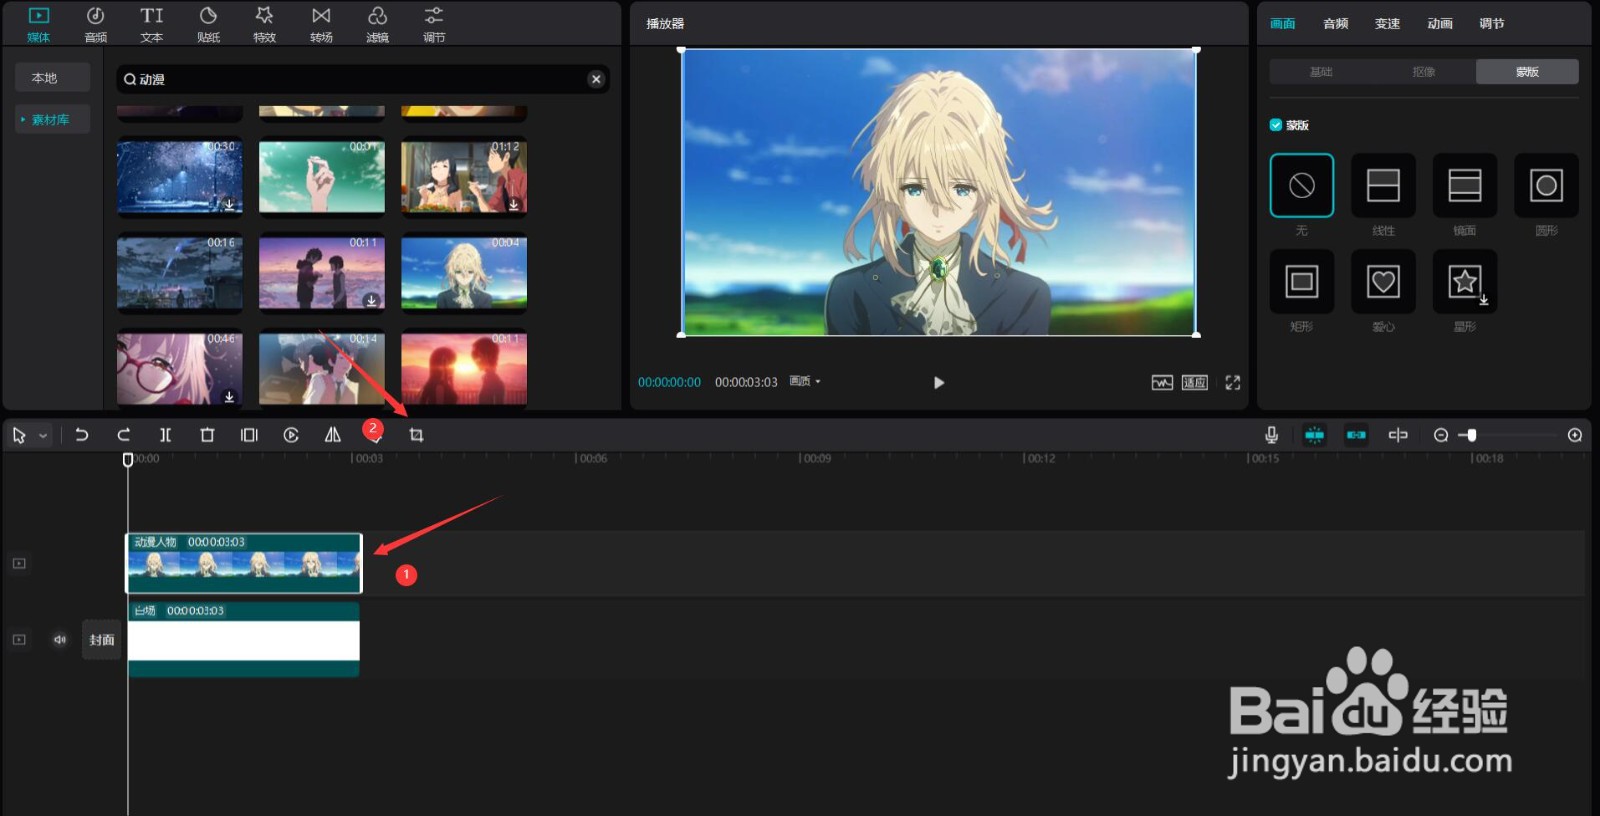Play the preview video
The image size is (1600, 816).
[938, 382]
